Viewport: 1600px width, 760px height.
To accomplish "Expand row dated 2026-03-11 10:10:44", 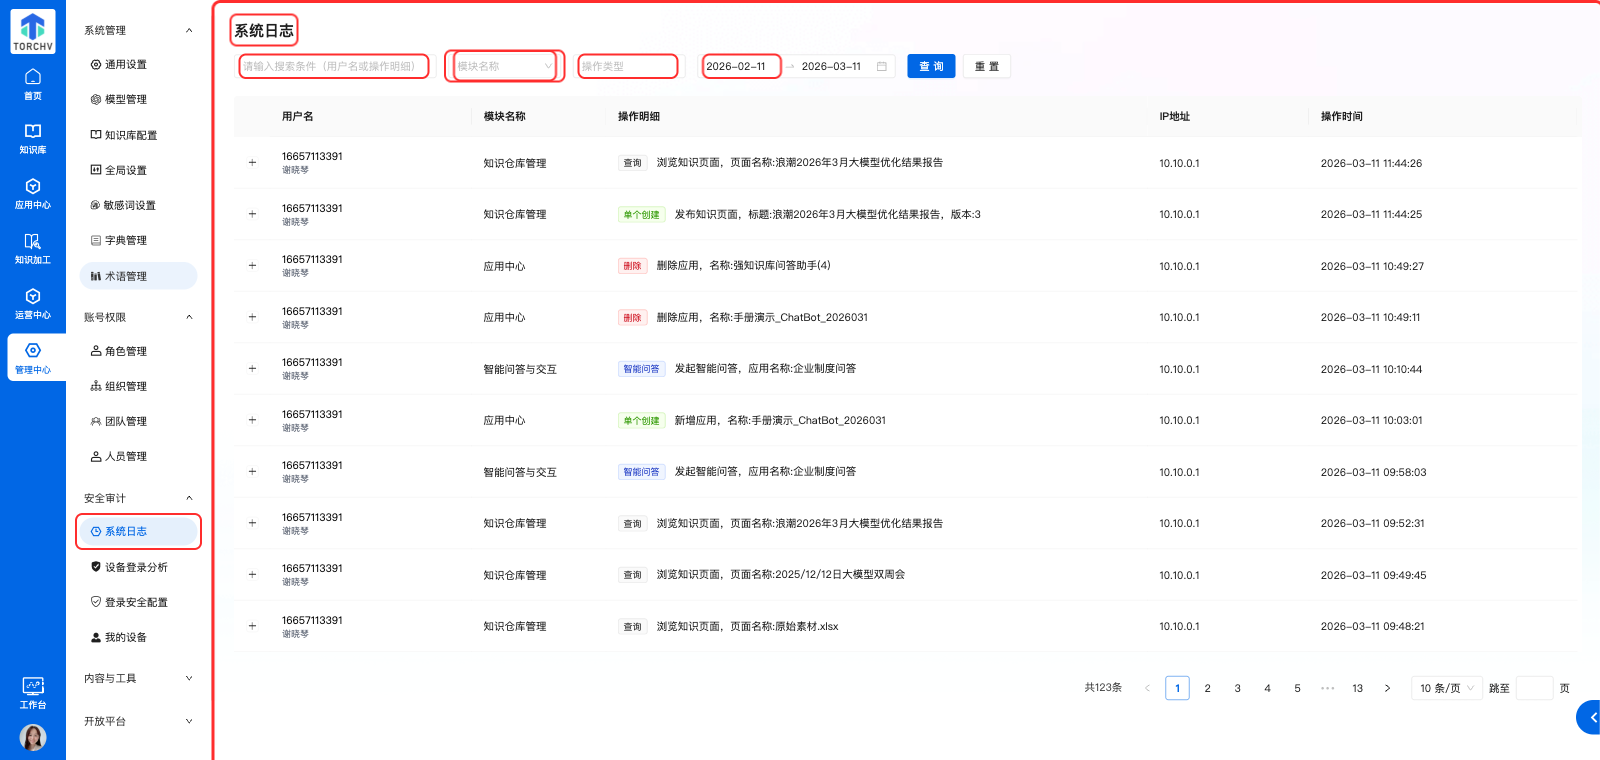I will [252, 369].
